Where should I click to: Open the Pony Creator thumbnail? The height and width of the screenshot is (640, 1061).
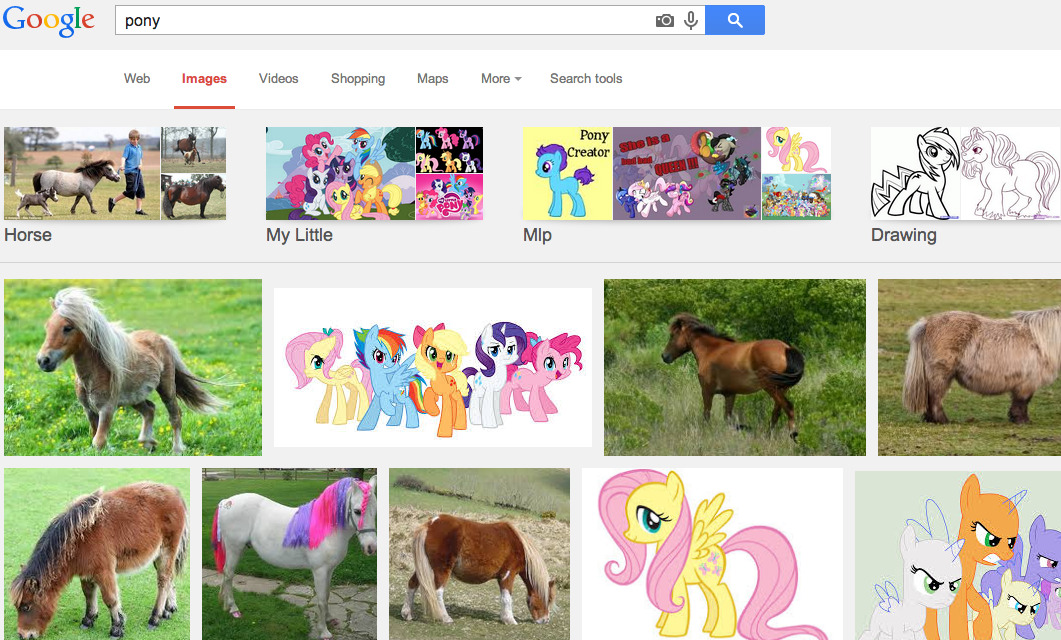click(x=568, y=173)
